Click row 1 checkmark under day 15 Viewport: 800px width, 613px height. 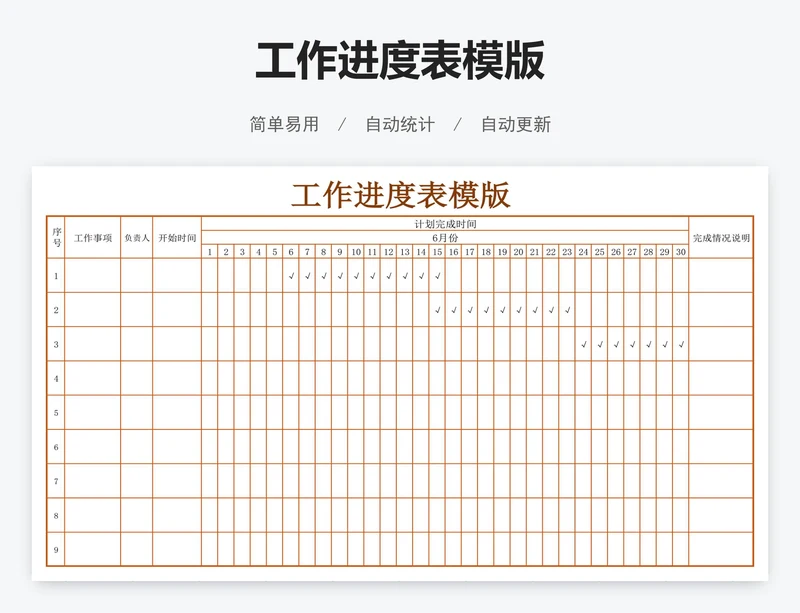click(438, 276)
